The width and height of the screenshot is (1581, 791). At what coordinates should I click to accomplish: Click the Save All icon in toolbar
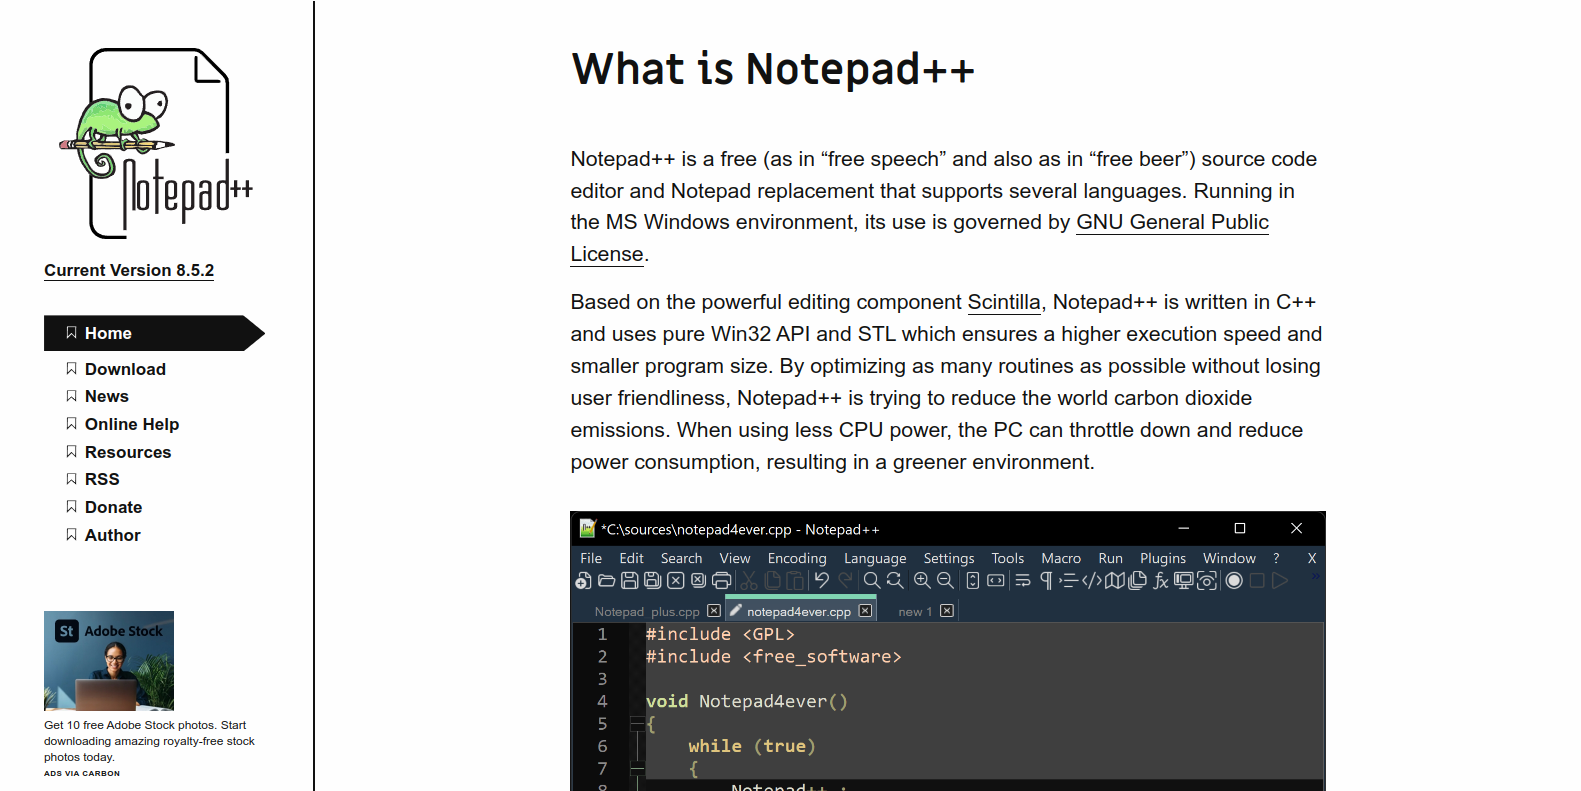point(652,580)
